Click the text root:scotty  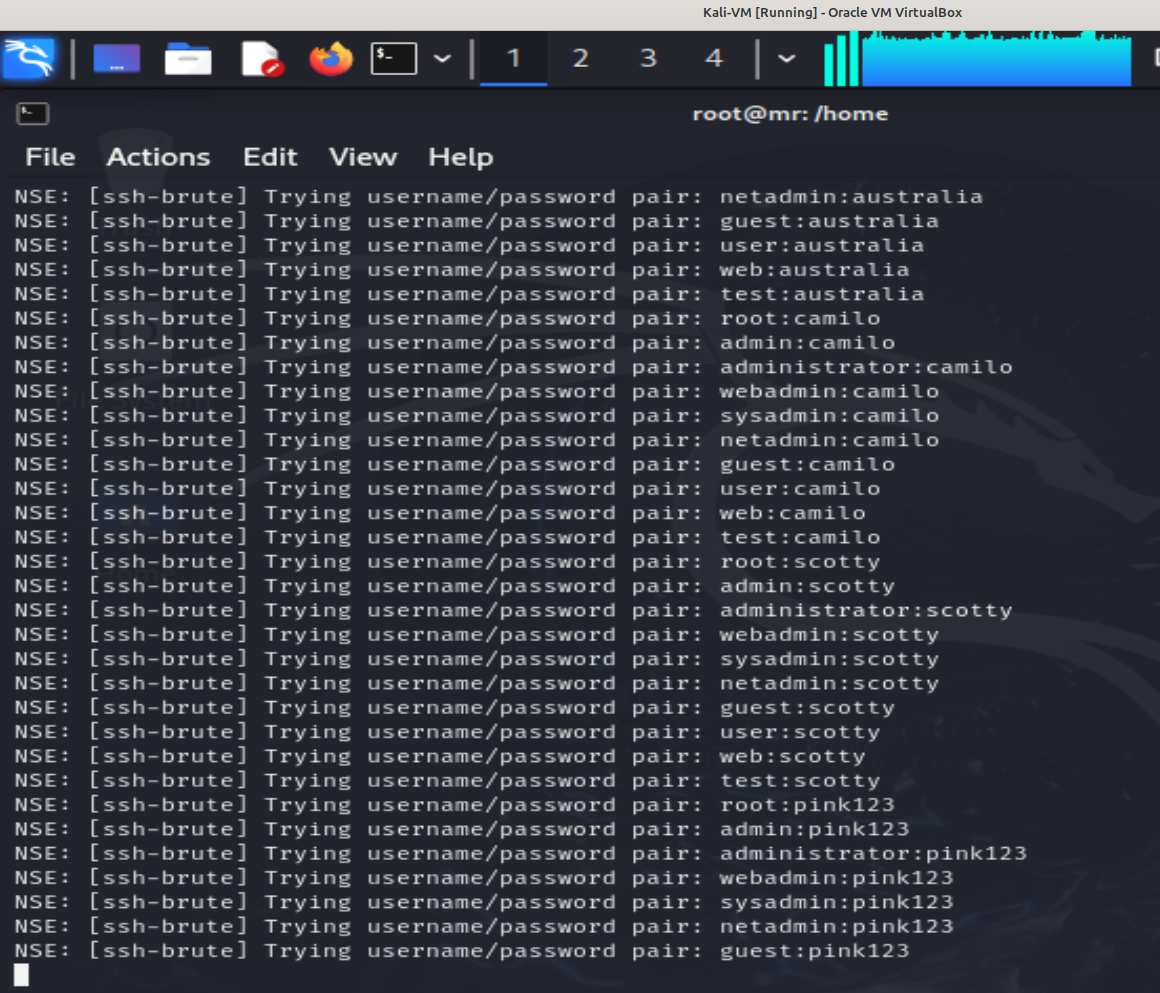800,562
